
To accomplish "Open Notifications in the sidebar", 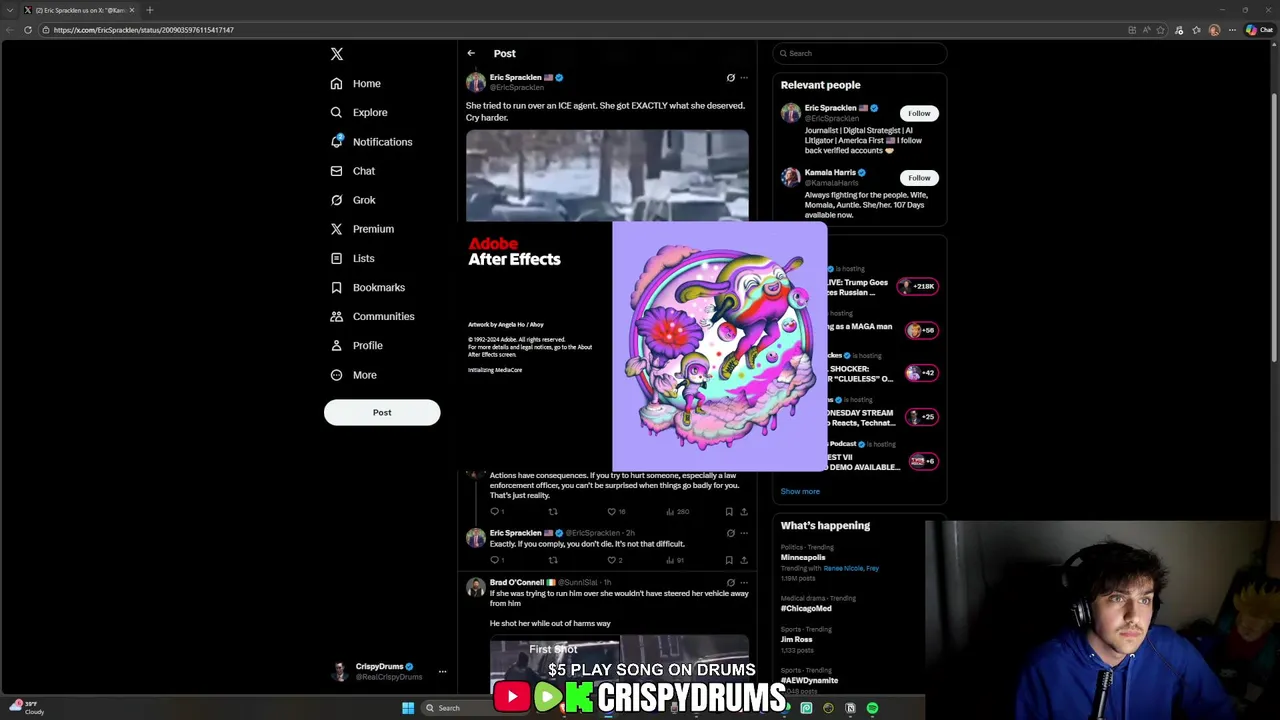I will [x=371, y=142].
